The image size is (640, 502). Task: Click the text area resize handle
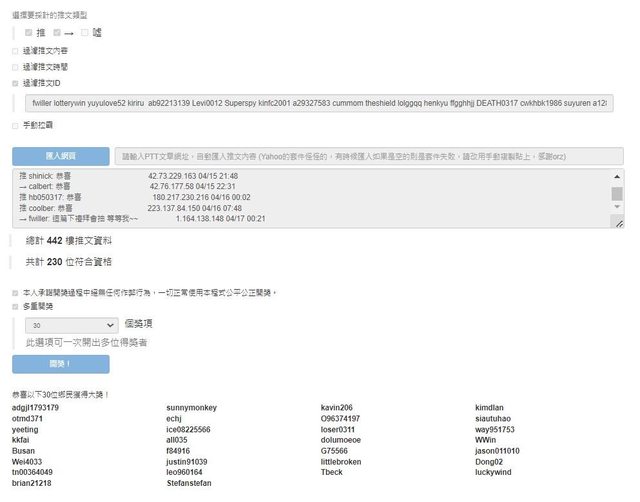pos(619,223)
